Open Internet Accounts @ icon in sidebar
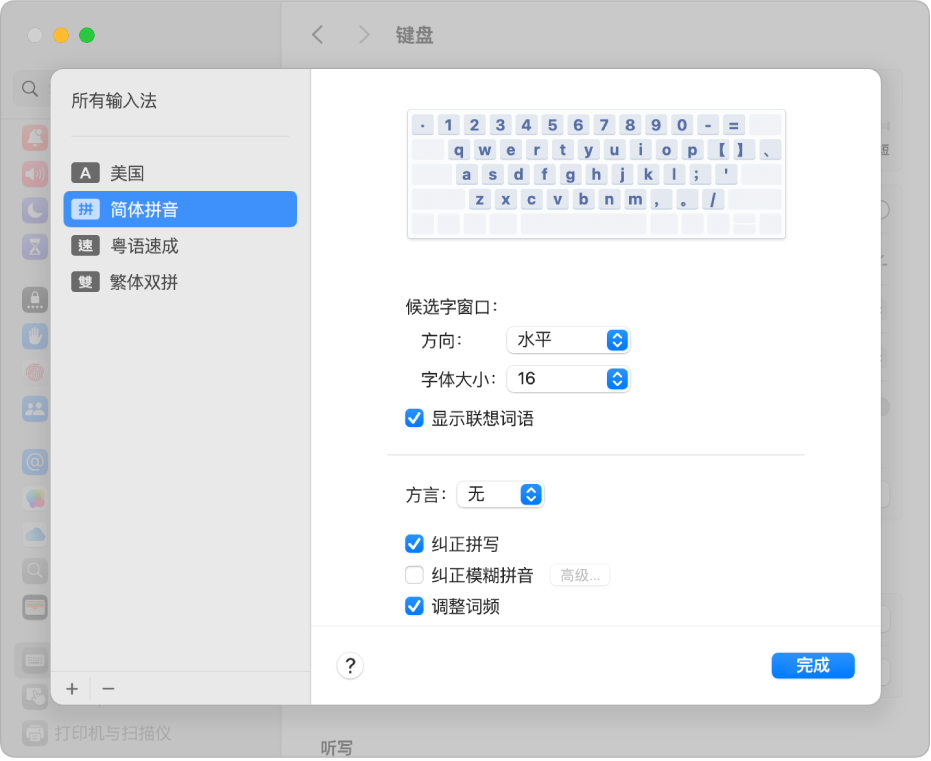The image size is (931, 761). (35, 462)
